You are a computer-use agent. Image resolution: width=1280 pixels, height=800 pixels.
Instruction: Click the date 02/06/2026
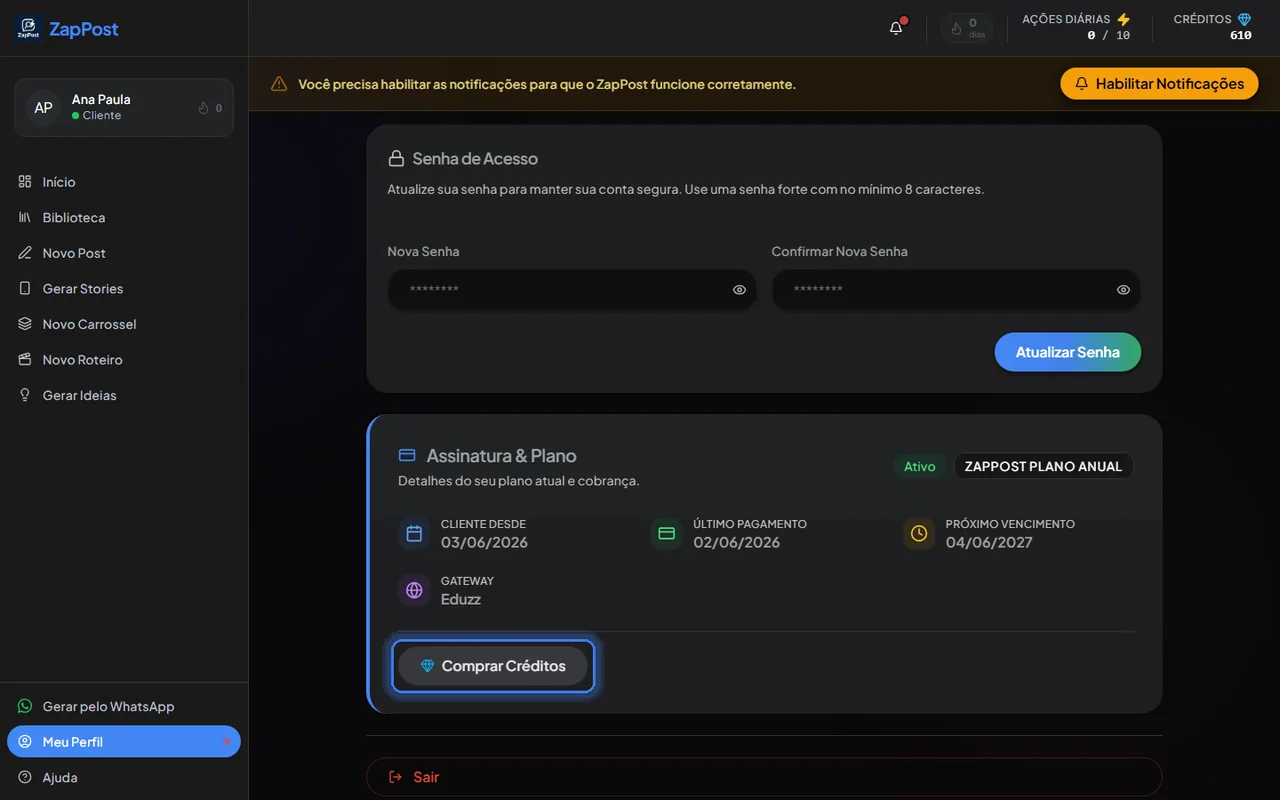coord(737,543)
